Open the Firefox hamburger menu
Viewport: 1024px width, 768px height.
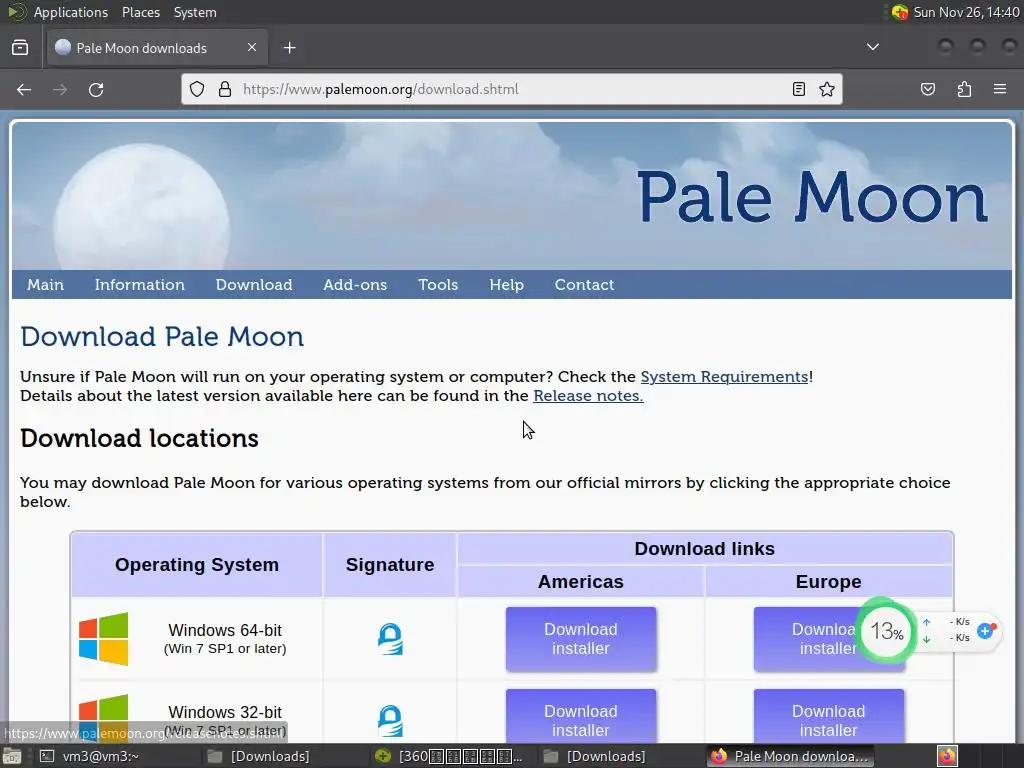coord(999,89)
